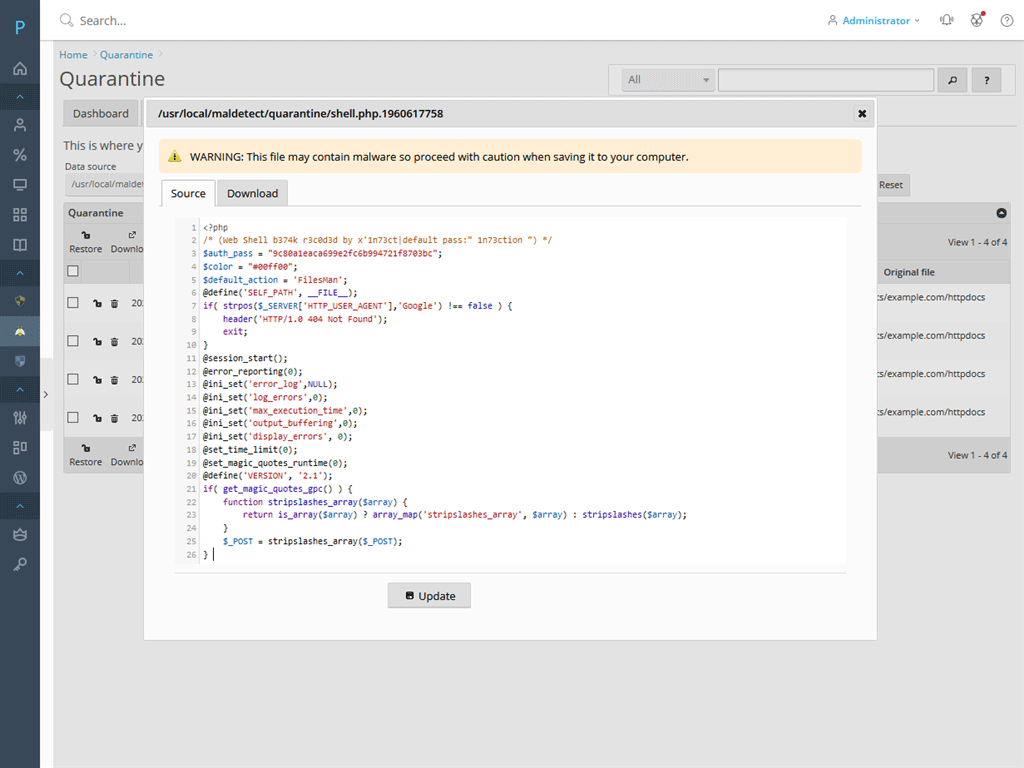This screenshot has width=1024, height=768.
Task: Switch to the Download tab of the file viewer
Action: pos(252,193)
